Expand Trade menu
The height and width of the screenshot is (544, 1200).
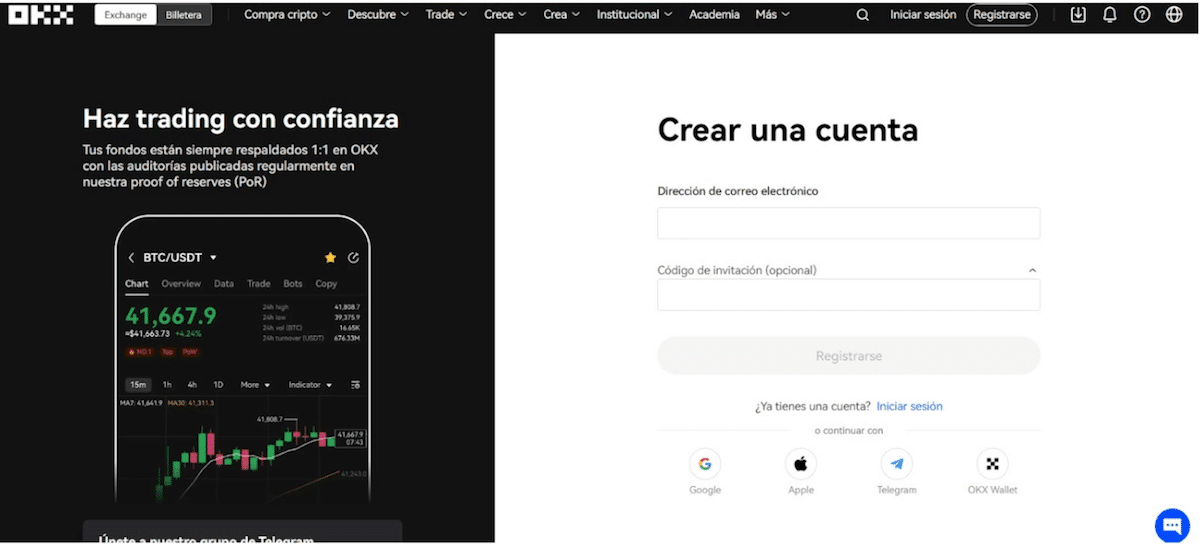click(x=447, y=15)
